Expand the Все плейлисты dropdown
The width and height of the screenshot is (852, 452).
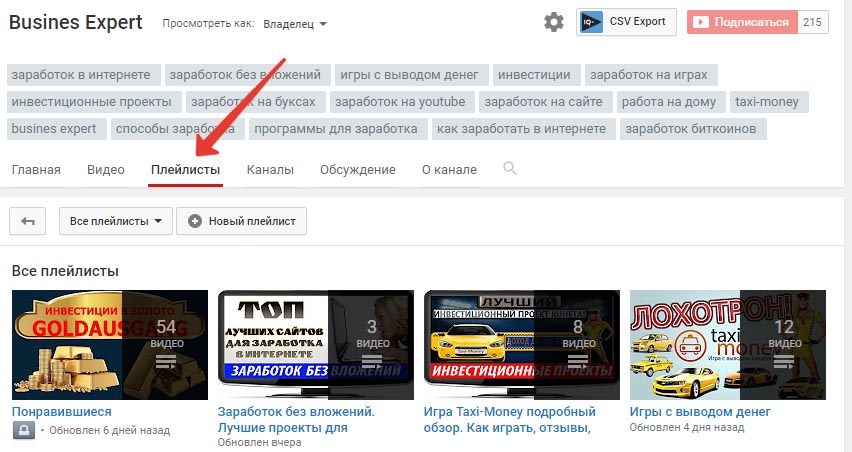tap(116, 221)
